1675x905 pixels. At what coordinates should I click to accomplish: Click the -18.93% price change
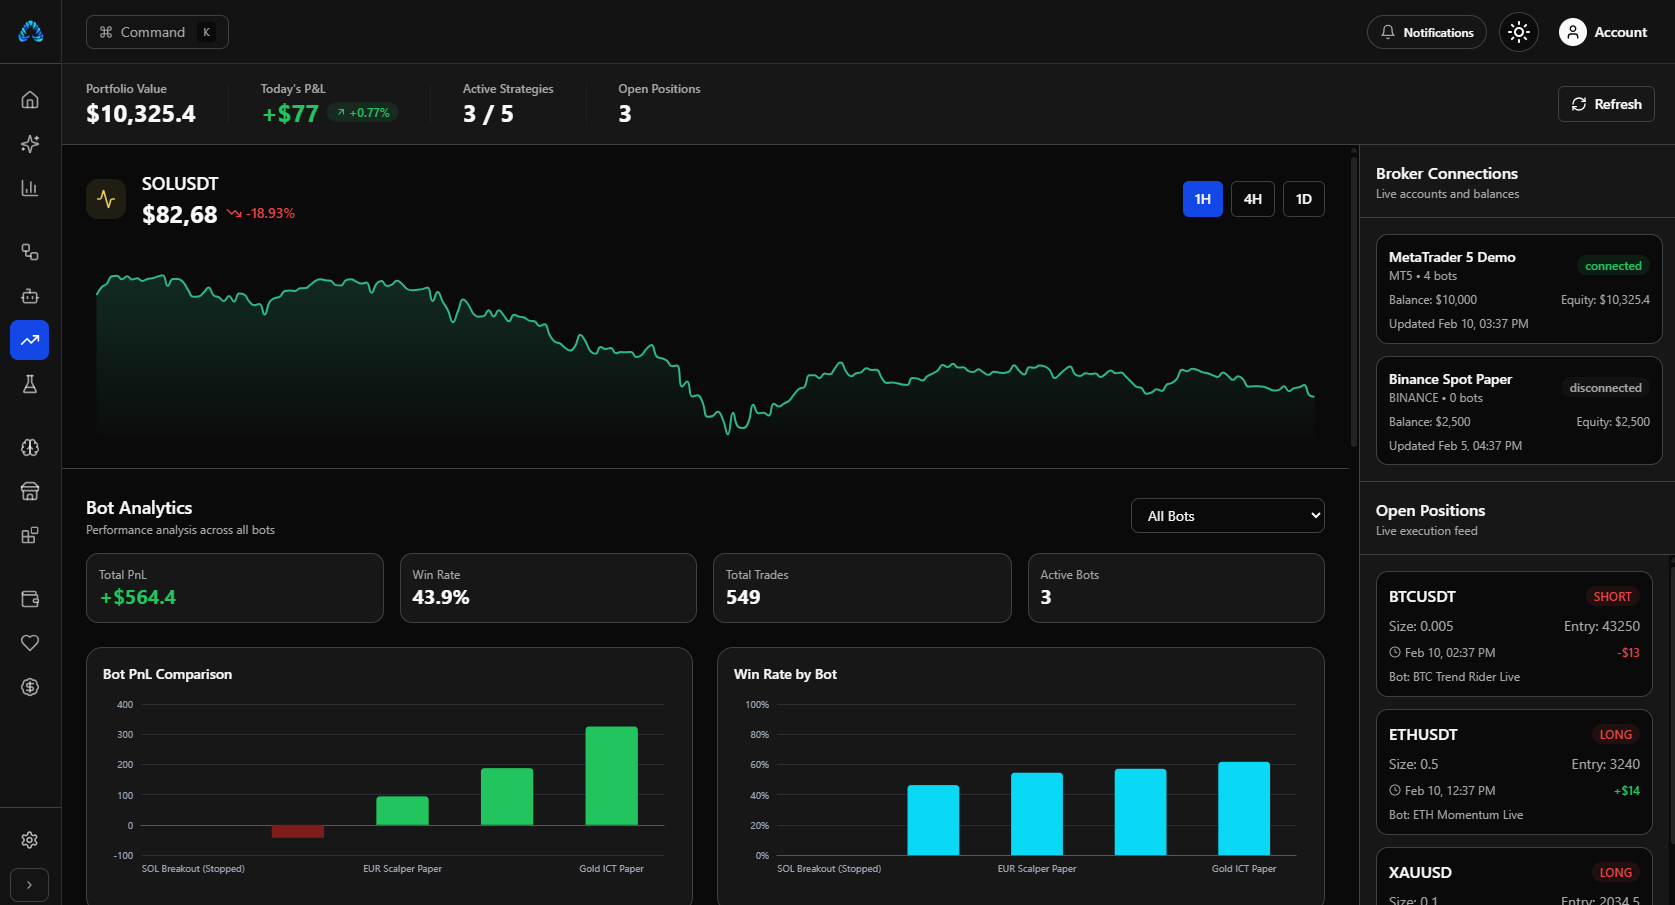pyautogui.click(x=261, y=213)
